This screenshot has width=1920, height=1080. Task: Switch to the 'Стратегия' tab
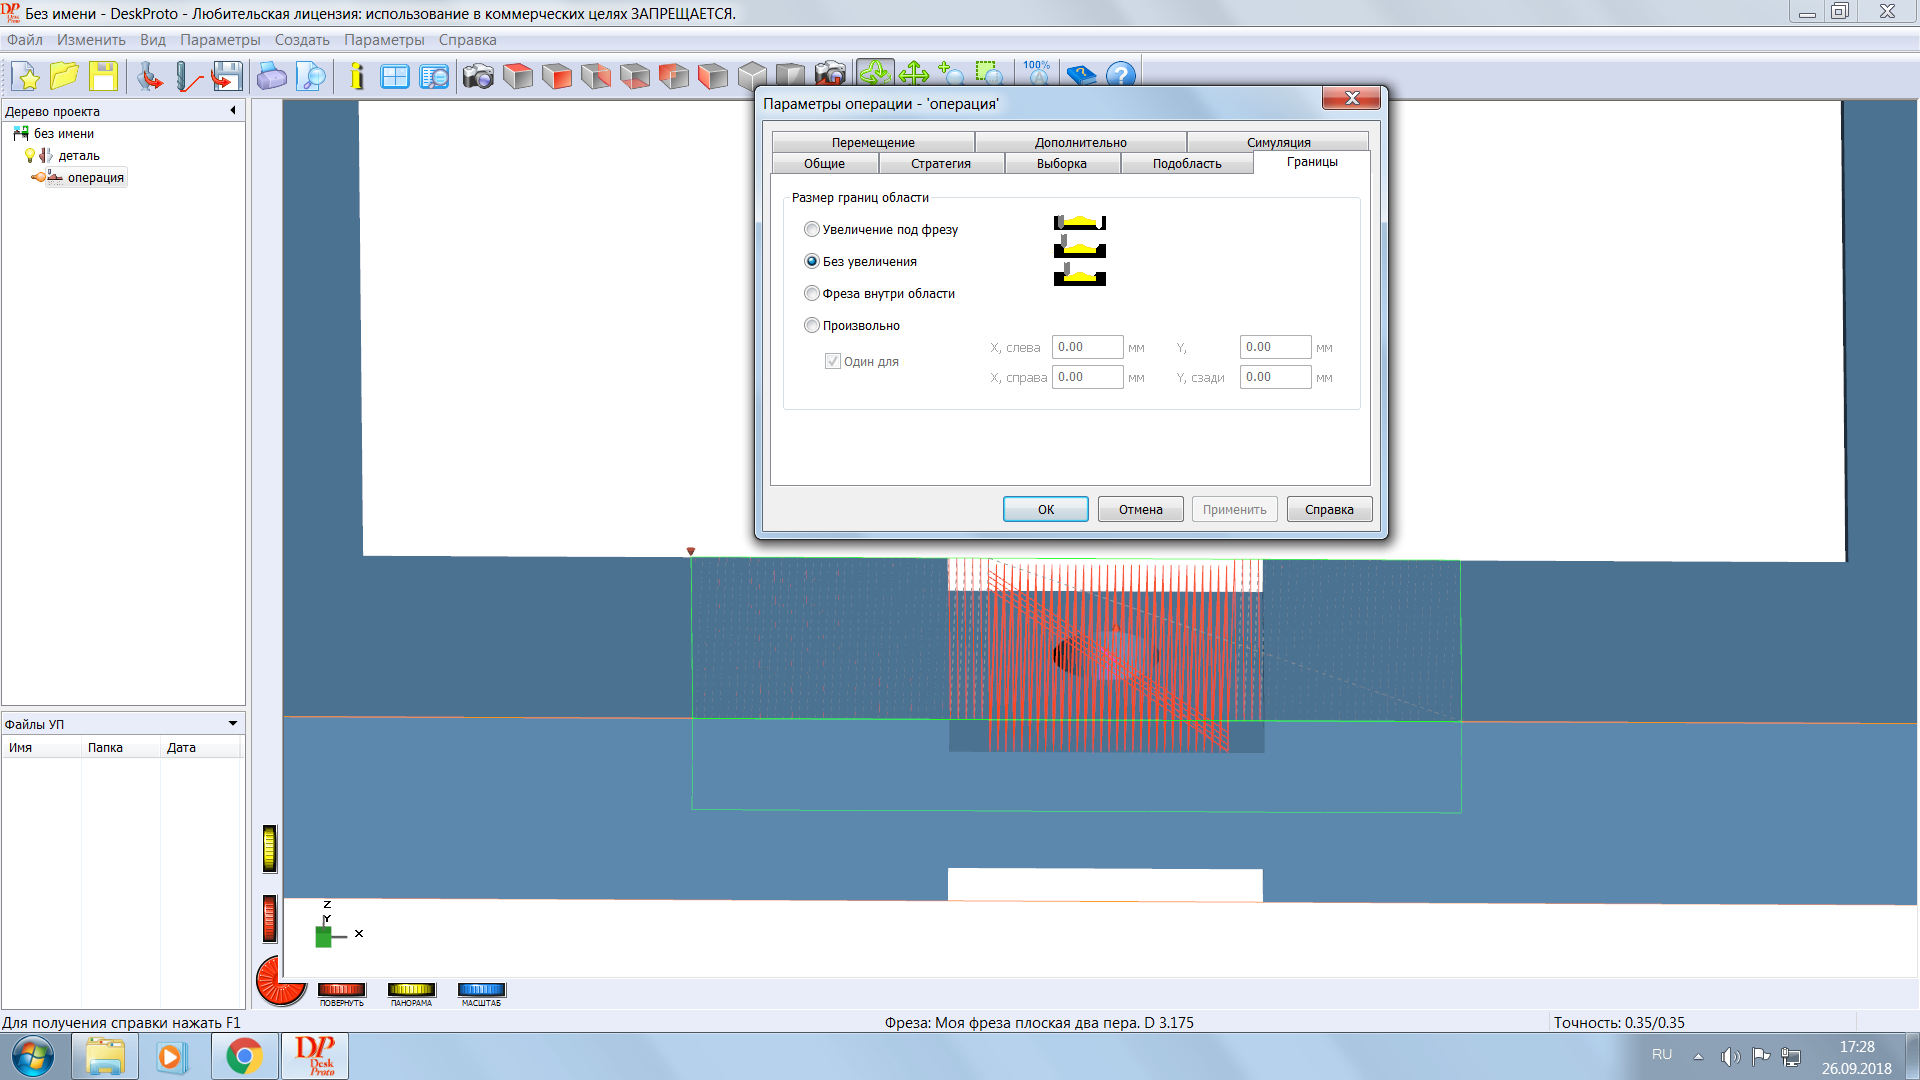pos(940,164)
